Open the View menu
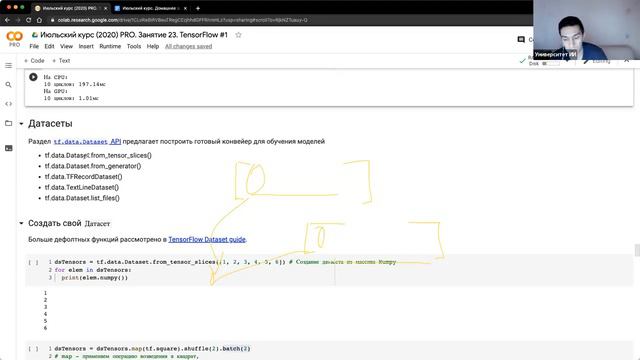Image resolution: width=640 pixels, height=360 pixels. click(x=66, y=47)
